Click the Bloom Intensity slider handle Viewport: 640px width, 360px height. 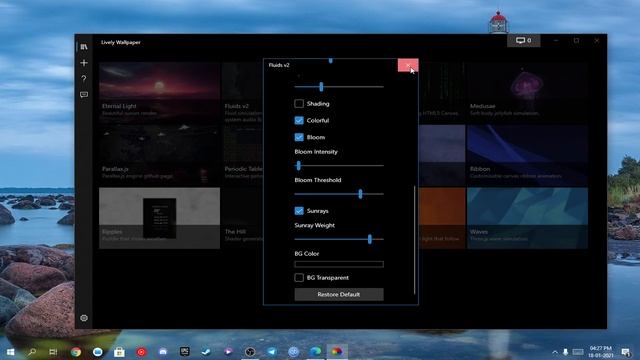tap(298, 165)
